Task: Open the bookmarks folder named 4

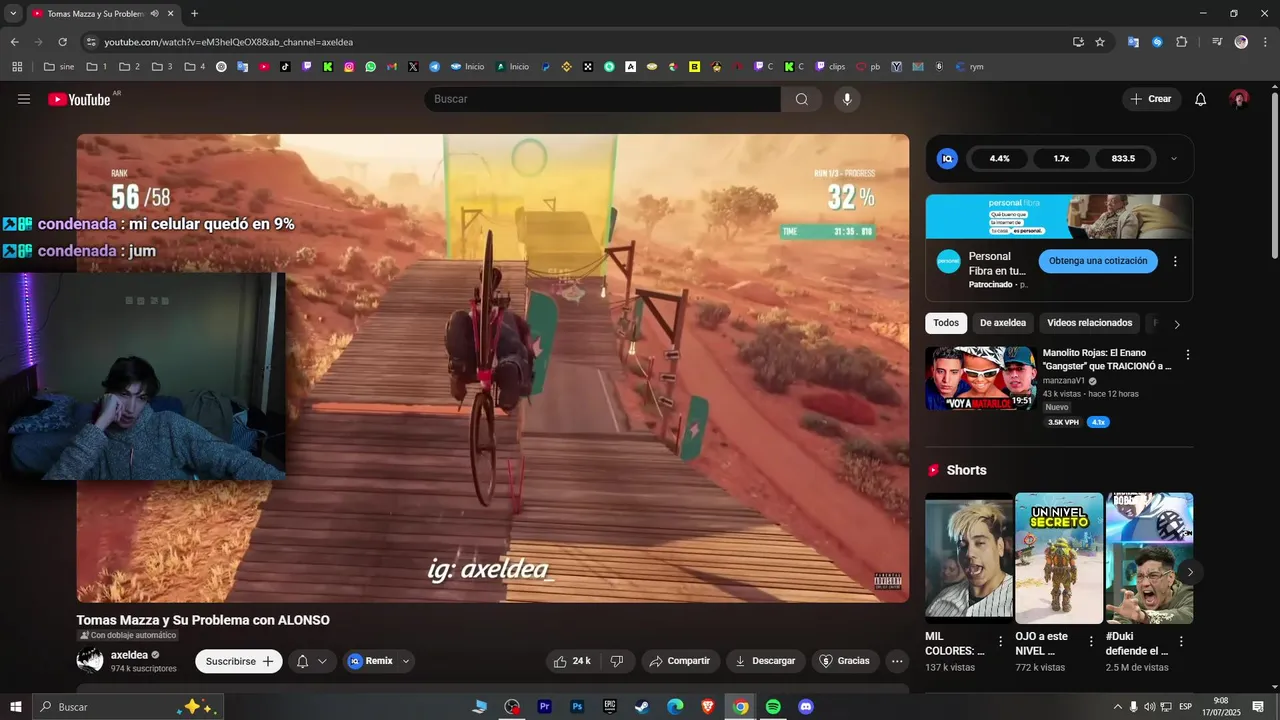Action: 195,67
